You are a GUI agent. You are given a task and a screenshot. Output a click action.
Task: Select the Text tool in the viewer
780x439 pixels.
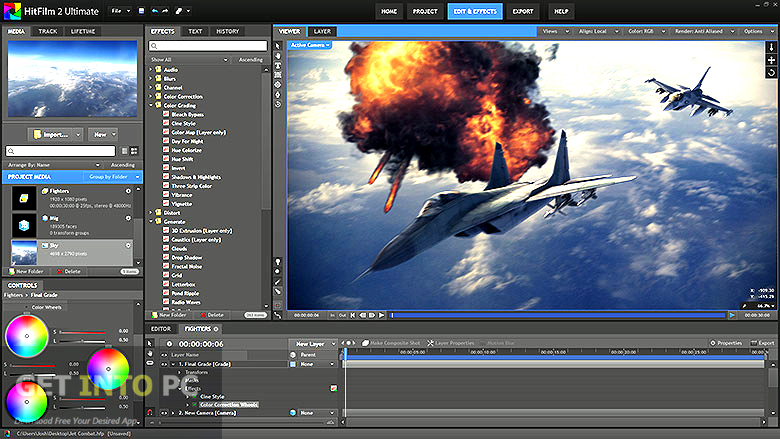278,66
